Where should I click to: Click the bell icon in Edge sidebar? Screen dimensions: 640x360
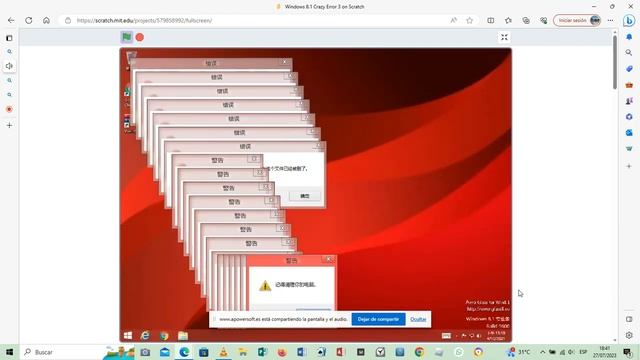[x=629, y=37]
